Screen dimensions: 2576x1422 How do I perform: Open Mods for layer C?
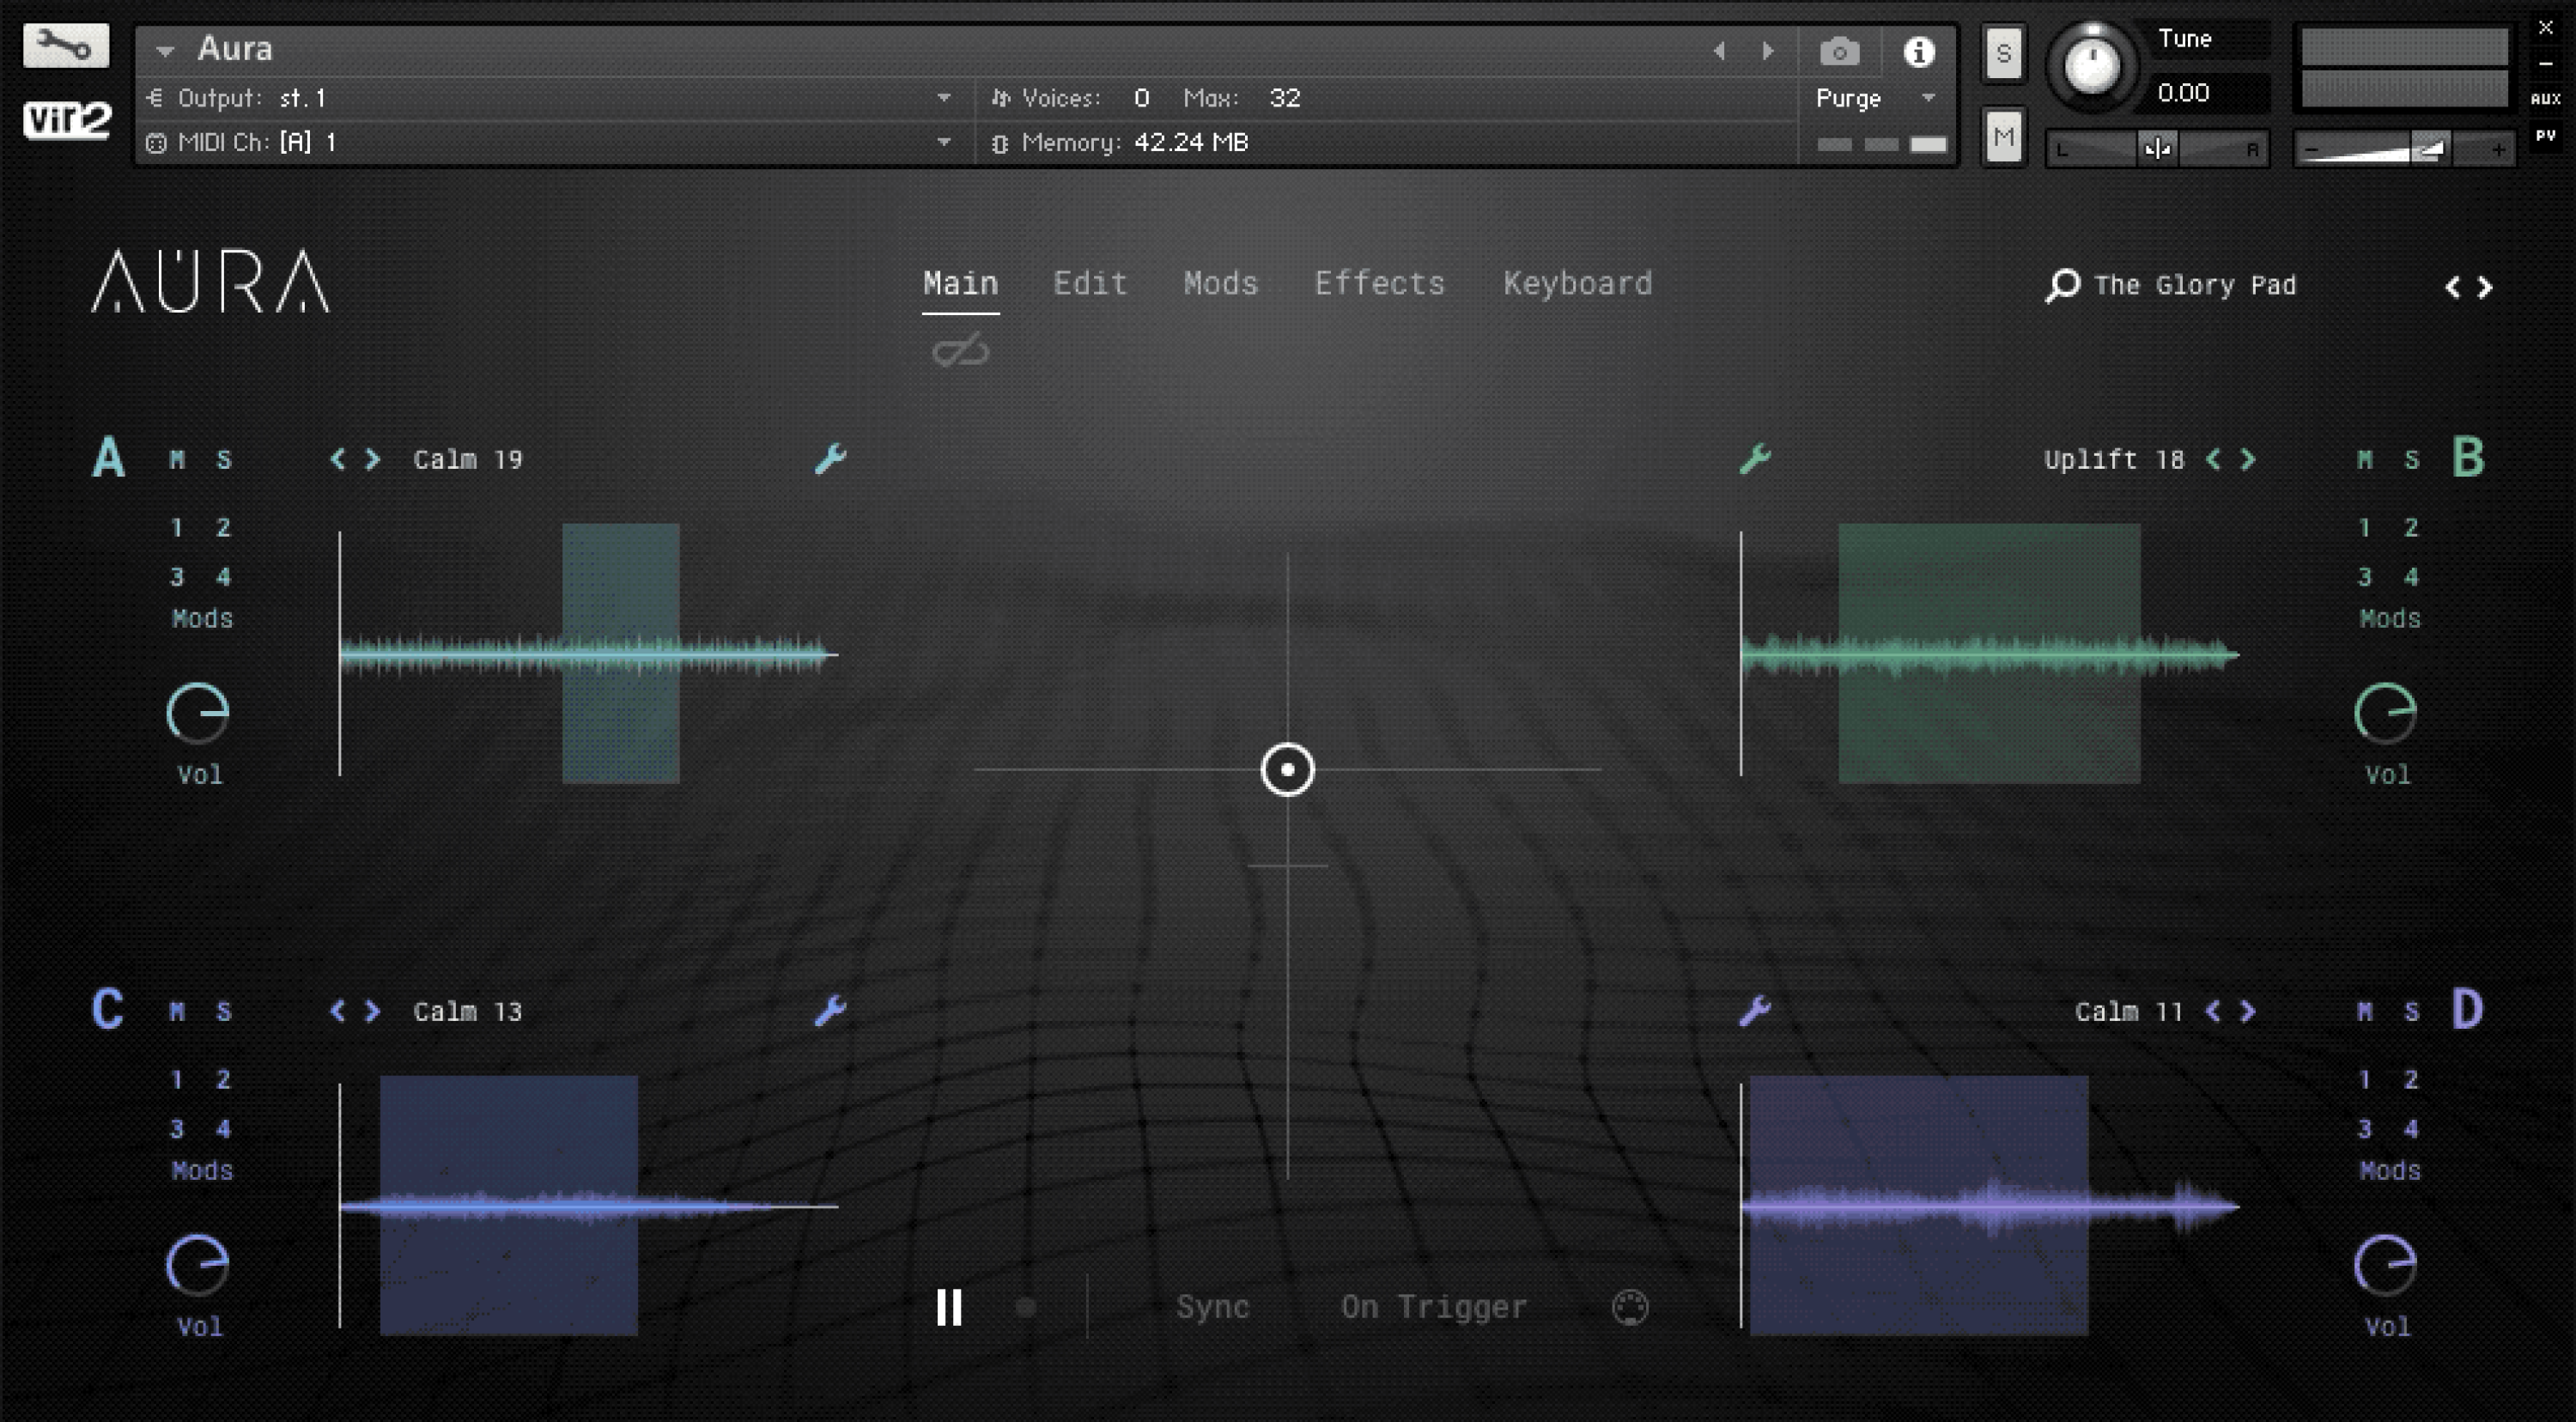click(x=202, y=1171)
